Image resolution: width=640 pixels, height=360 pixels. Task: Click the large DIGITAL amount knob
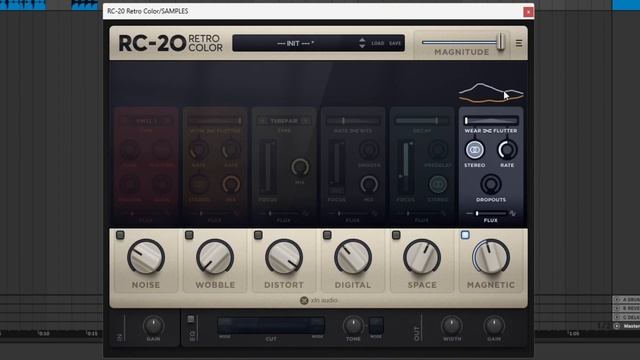click(x=353, y=258)
